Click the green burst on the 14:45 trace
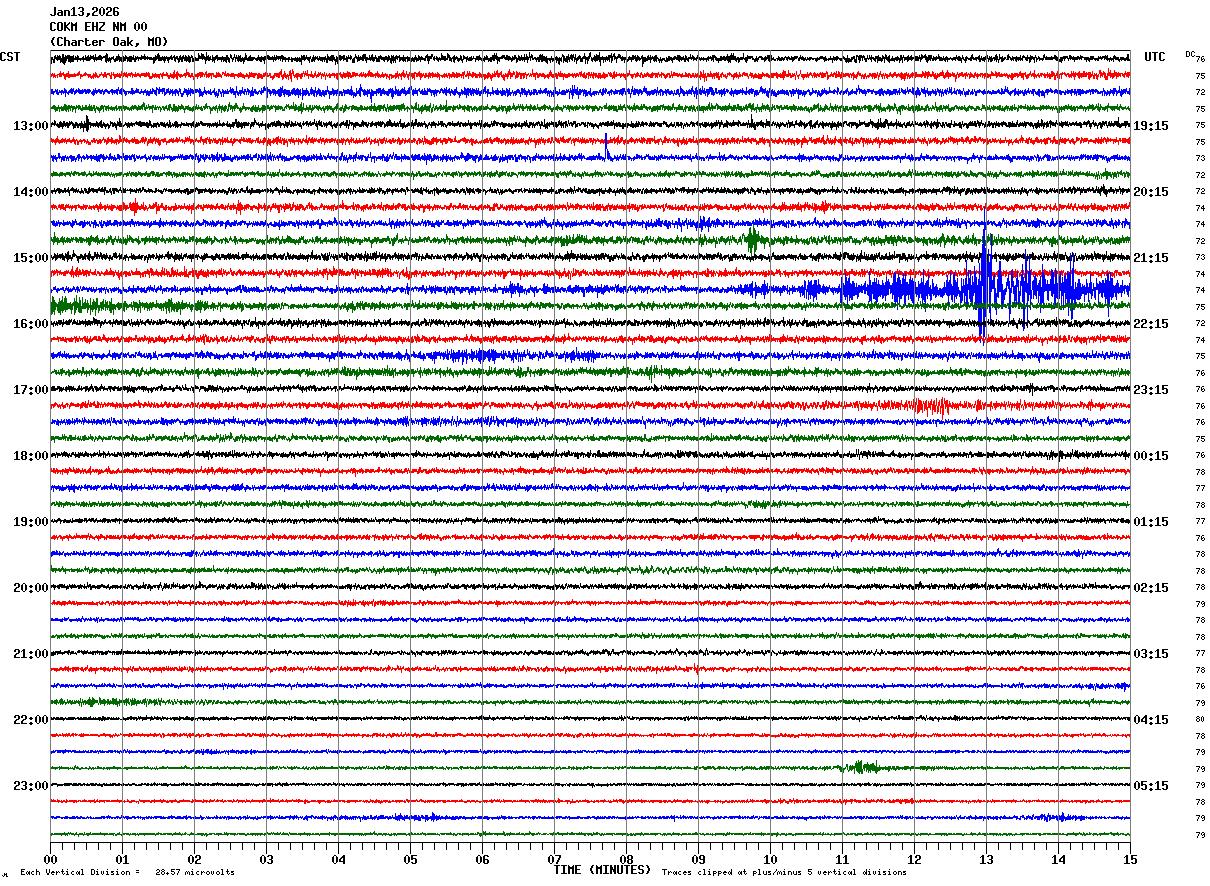The image size is (1210, 886). [754, 239]
